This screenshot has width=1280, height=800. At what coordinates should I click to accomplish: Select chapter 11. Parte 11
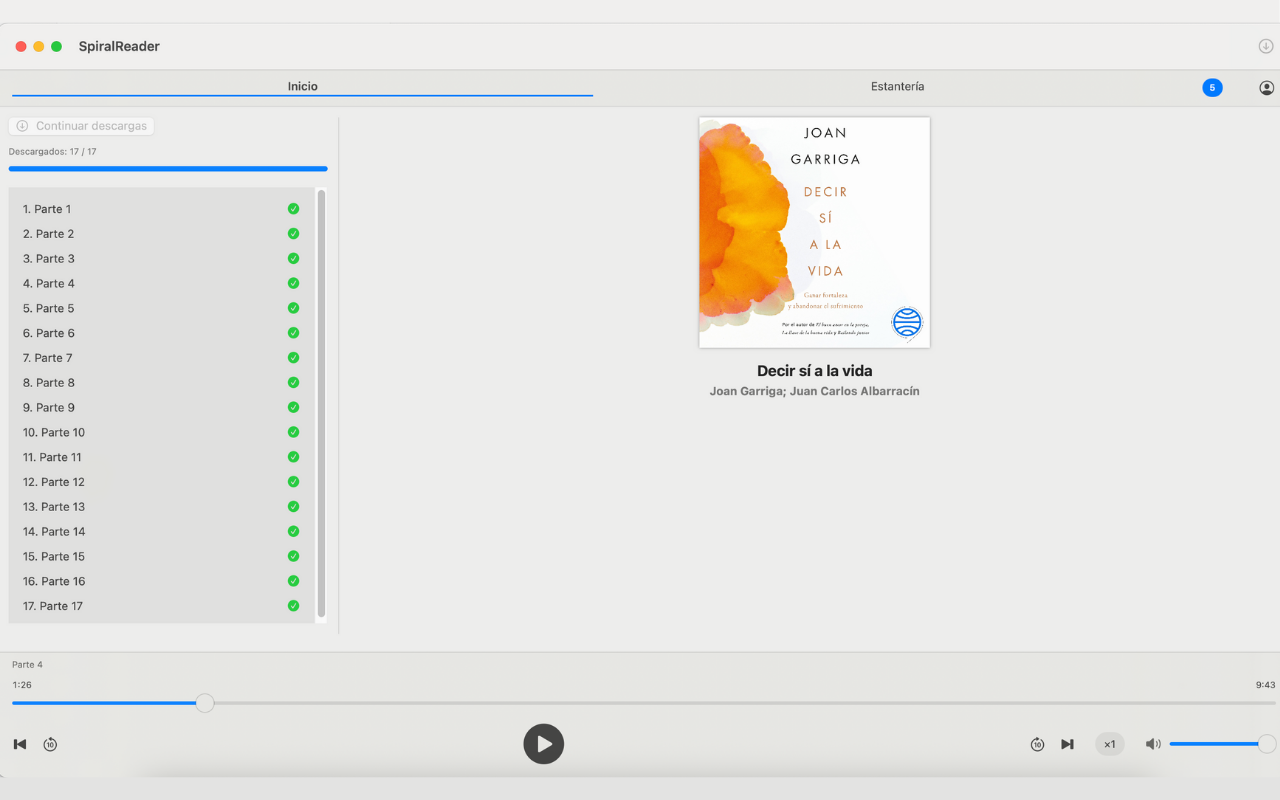[x=162, y=457]
